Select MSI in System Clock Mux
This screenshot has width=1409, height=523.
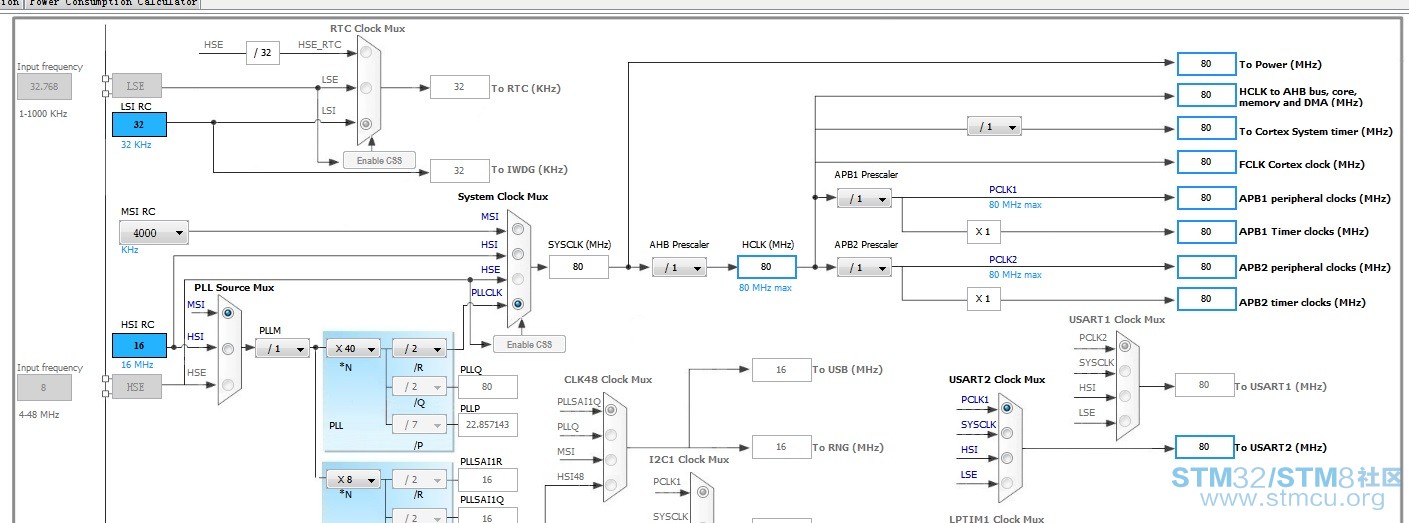[x=517, y=229]
